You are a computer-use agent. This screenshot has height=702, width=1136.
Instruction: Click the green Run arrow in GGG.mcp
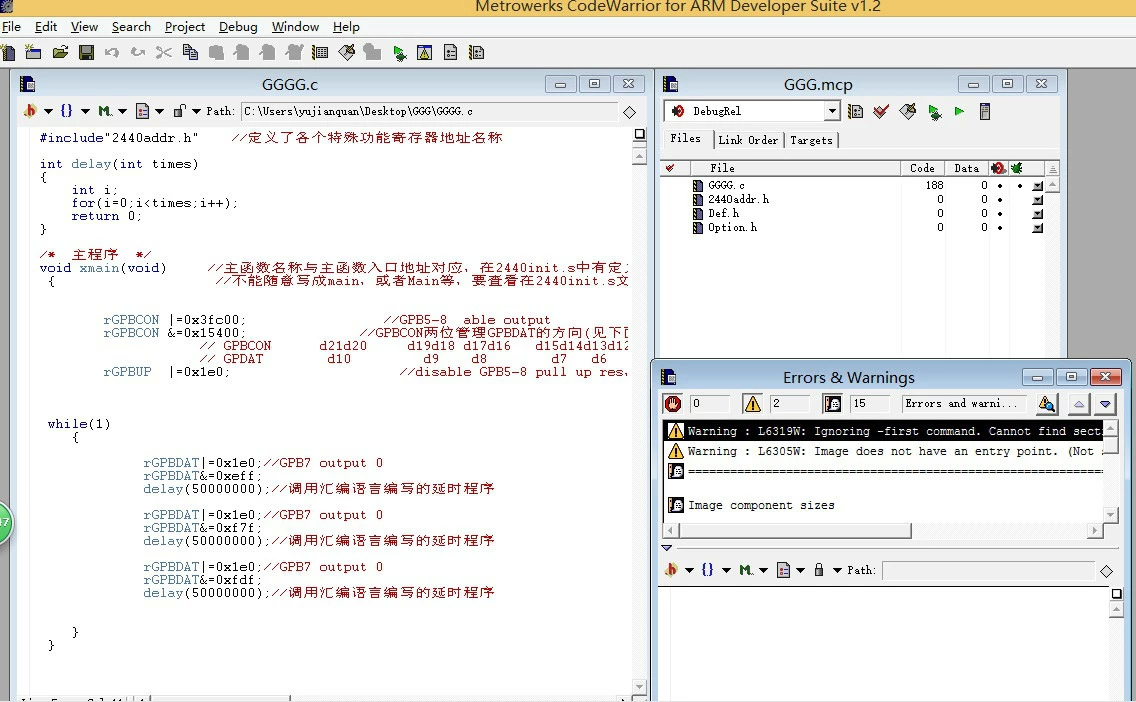[x=959, y=111]
